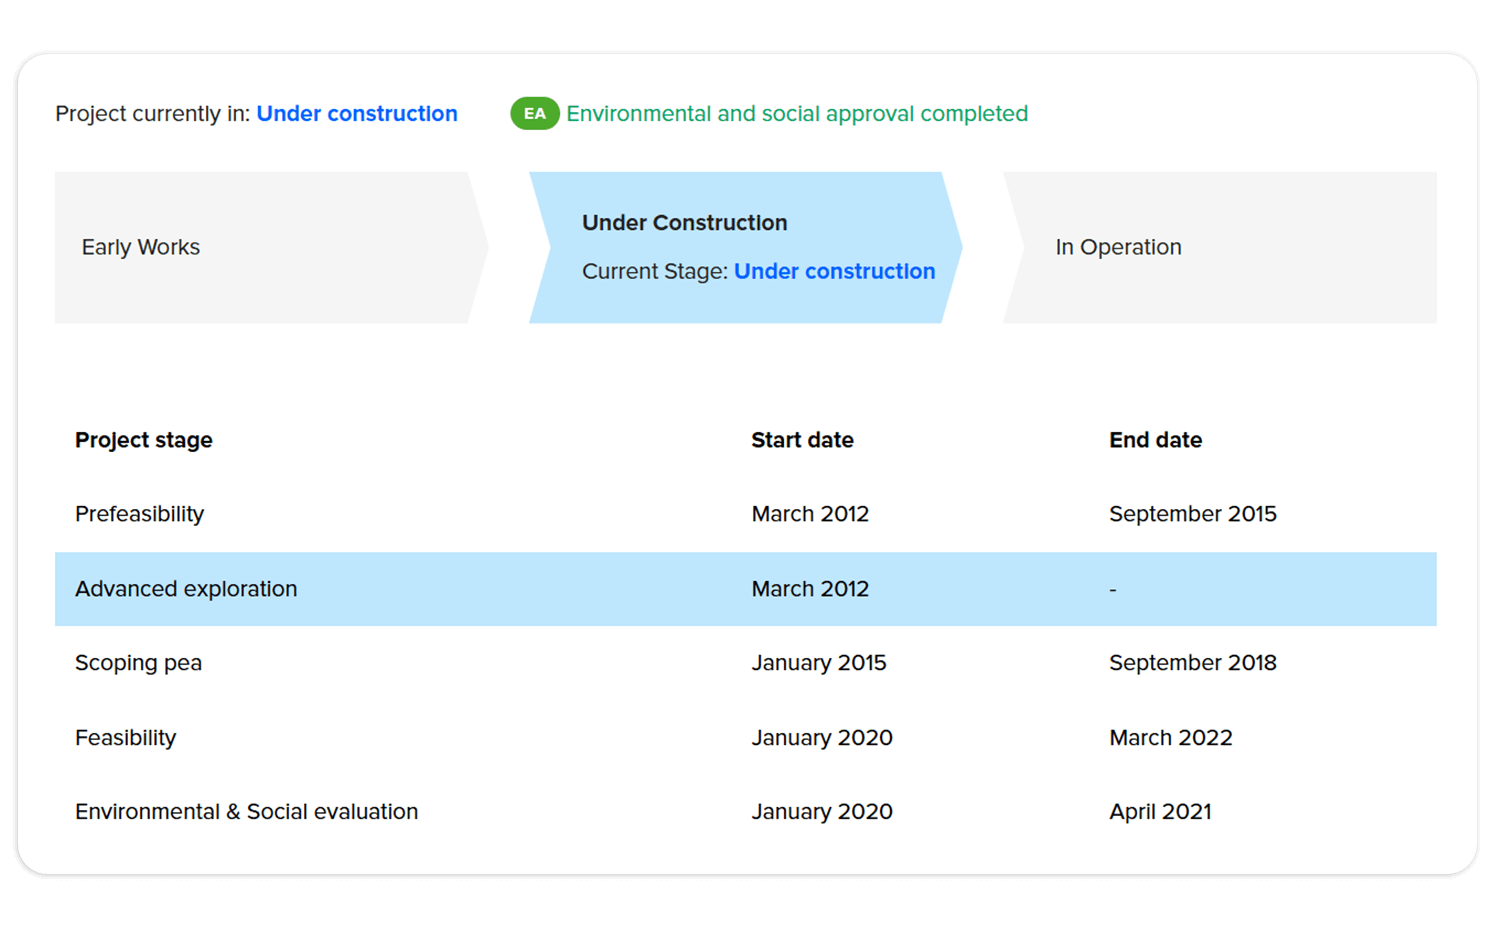
Task: Click the Under construction link in header
Action: (357, 113)
